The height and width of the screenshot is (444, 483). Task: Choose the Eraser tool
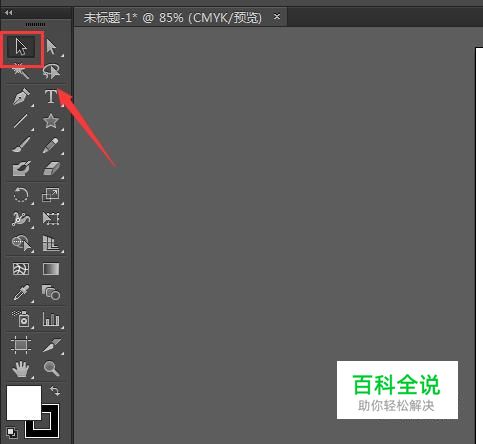coord(51,169)
